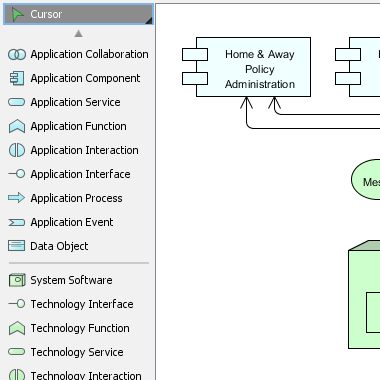Pick the Application Component icon
Viewport: 380px width, 380px height.
[x=17, y=78]
